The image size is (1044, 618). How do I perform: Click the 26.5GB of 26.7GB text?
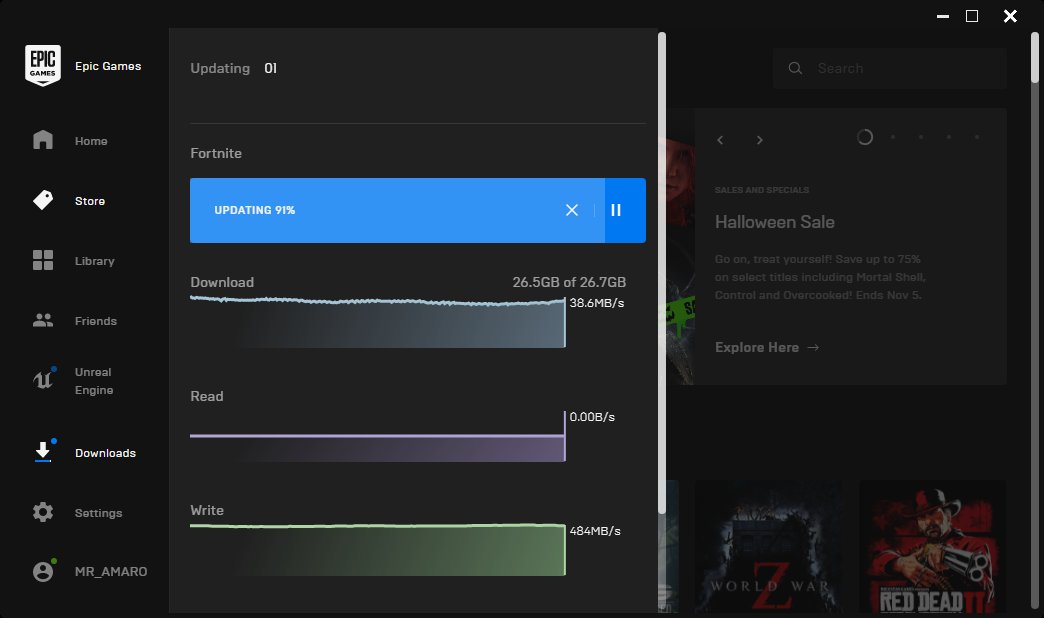pyautogui.click(x=569, y=282)
